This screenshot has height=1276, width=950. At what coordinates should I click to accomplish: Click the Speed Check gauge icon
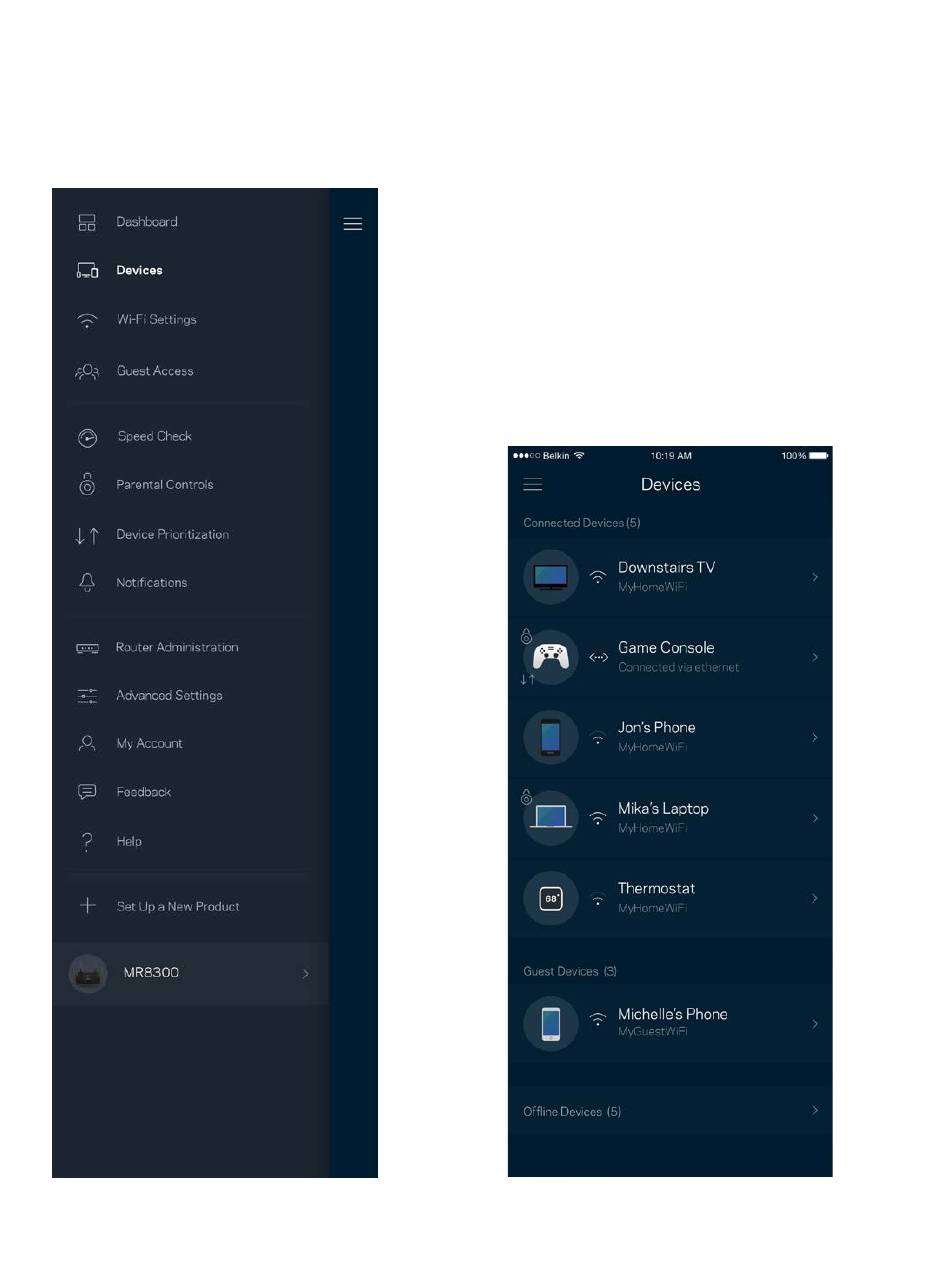click(87, 437)
